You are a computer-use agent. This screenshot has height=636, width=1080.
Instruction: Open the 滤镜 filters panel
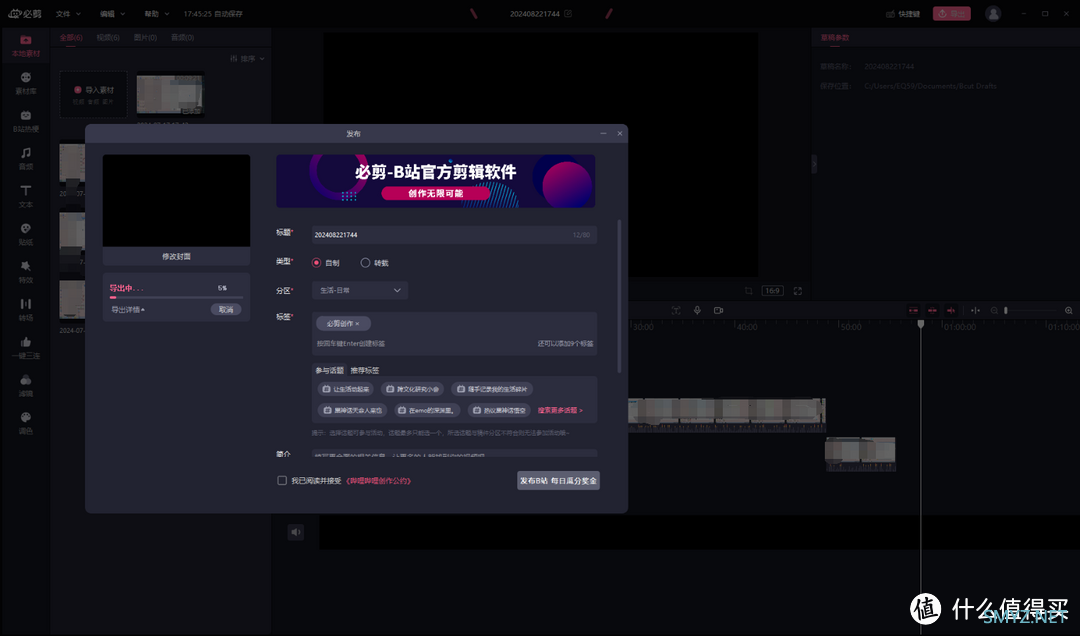pos(25,386)
